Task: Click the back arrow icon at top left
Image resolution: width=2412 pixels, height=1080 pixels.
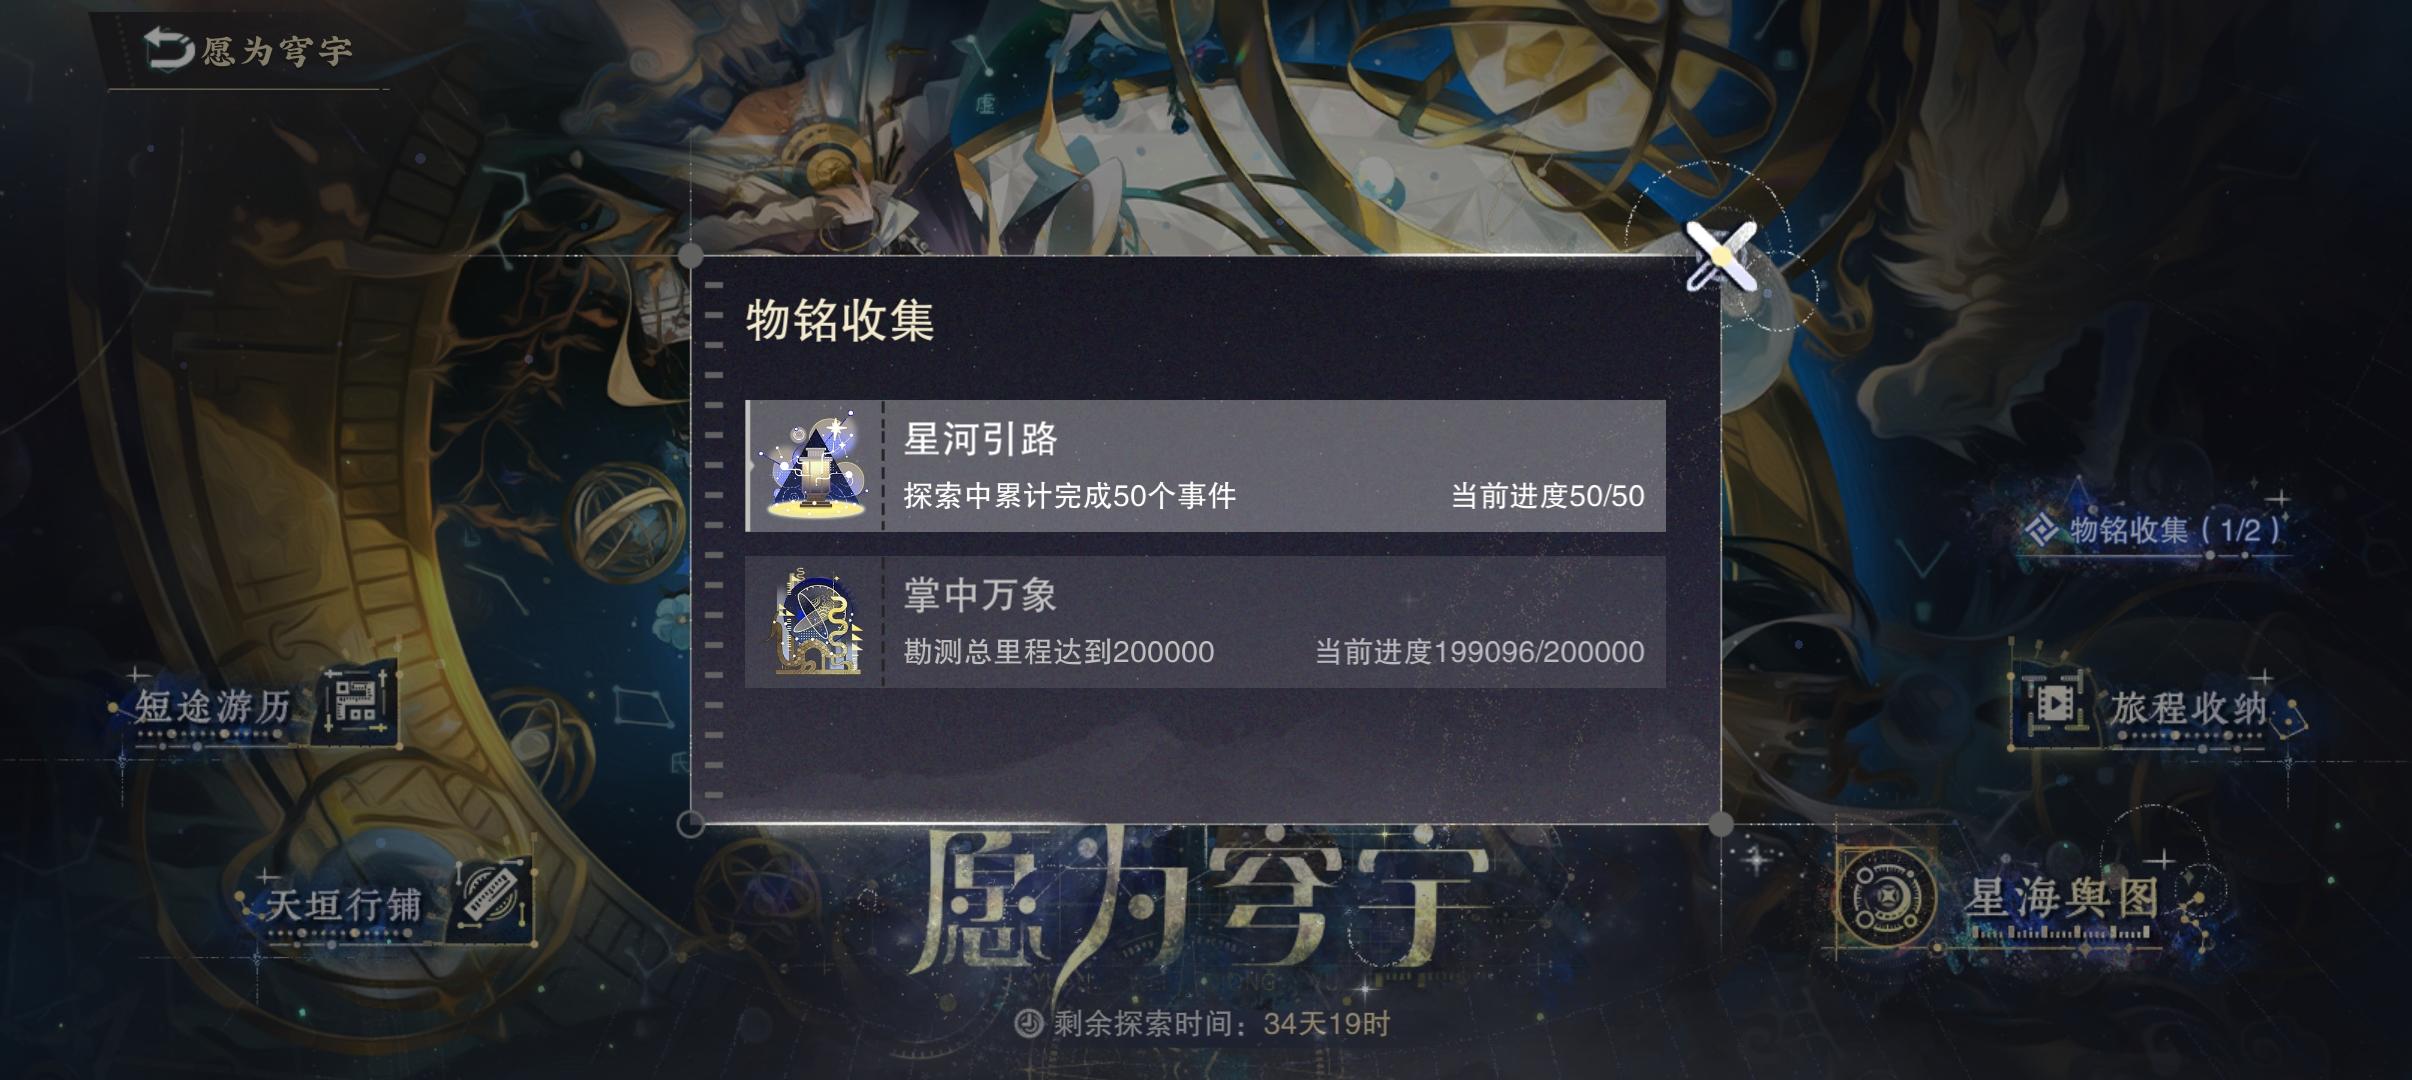Action: point(168,49)
